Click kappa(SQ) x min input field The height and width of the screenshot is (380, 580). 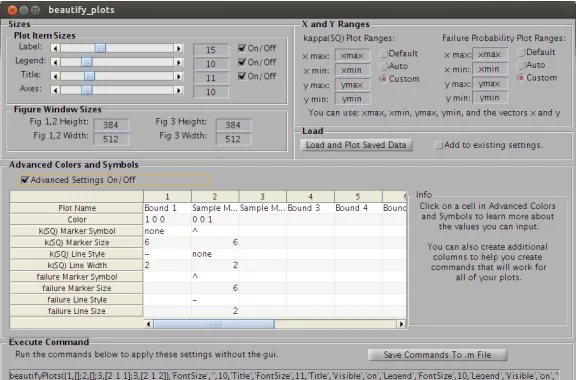click(352, 70)
